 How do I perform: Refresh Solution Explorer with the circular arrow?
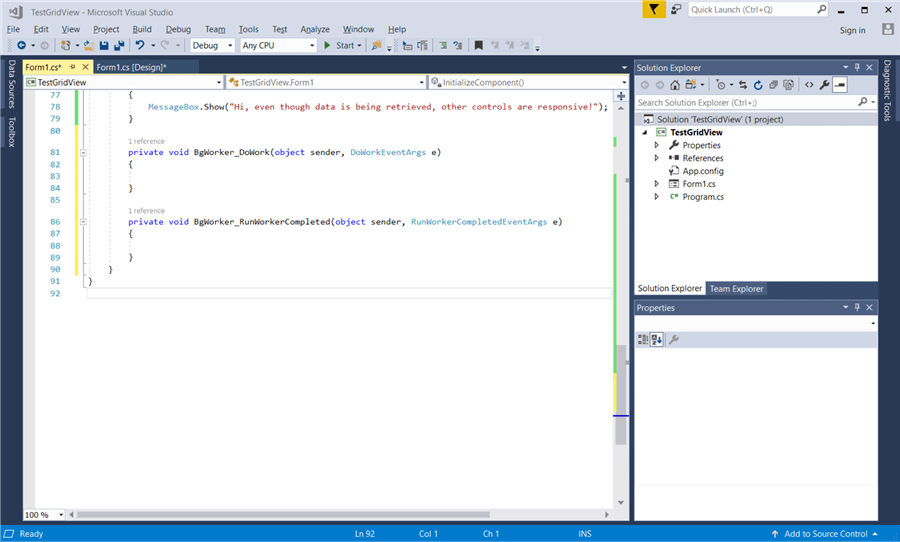758,85
